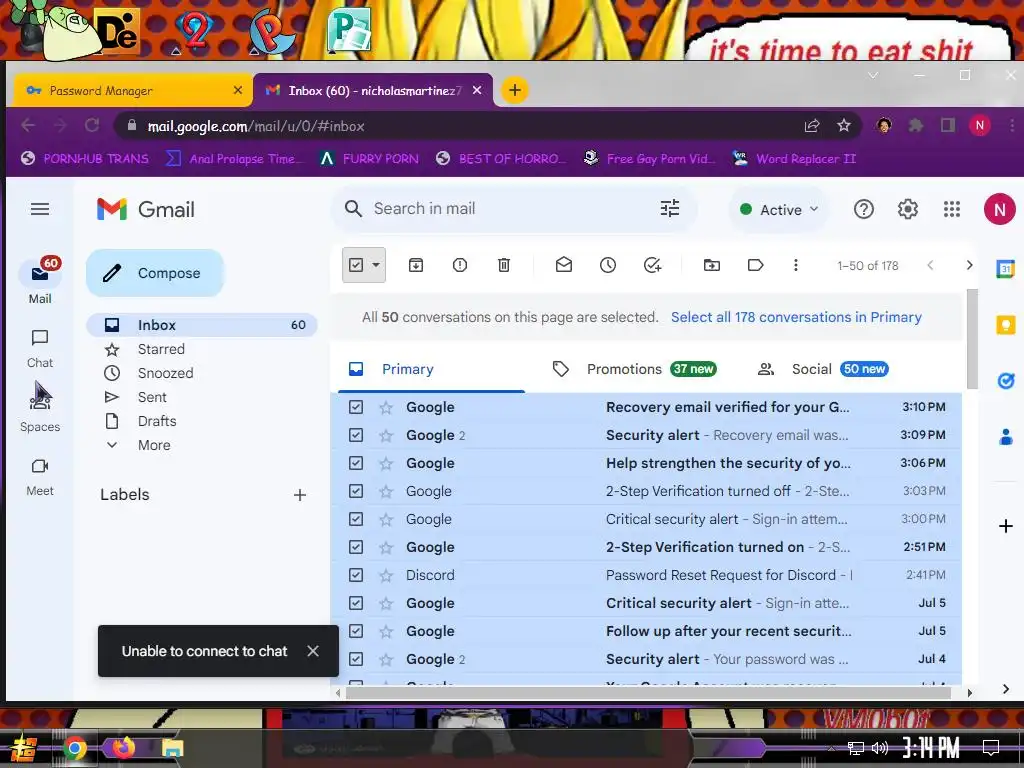Open the tab search chevron in the title bar
Viewport: 1024px width, 768px height.
(873, 75)
